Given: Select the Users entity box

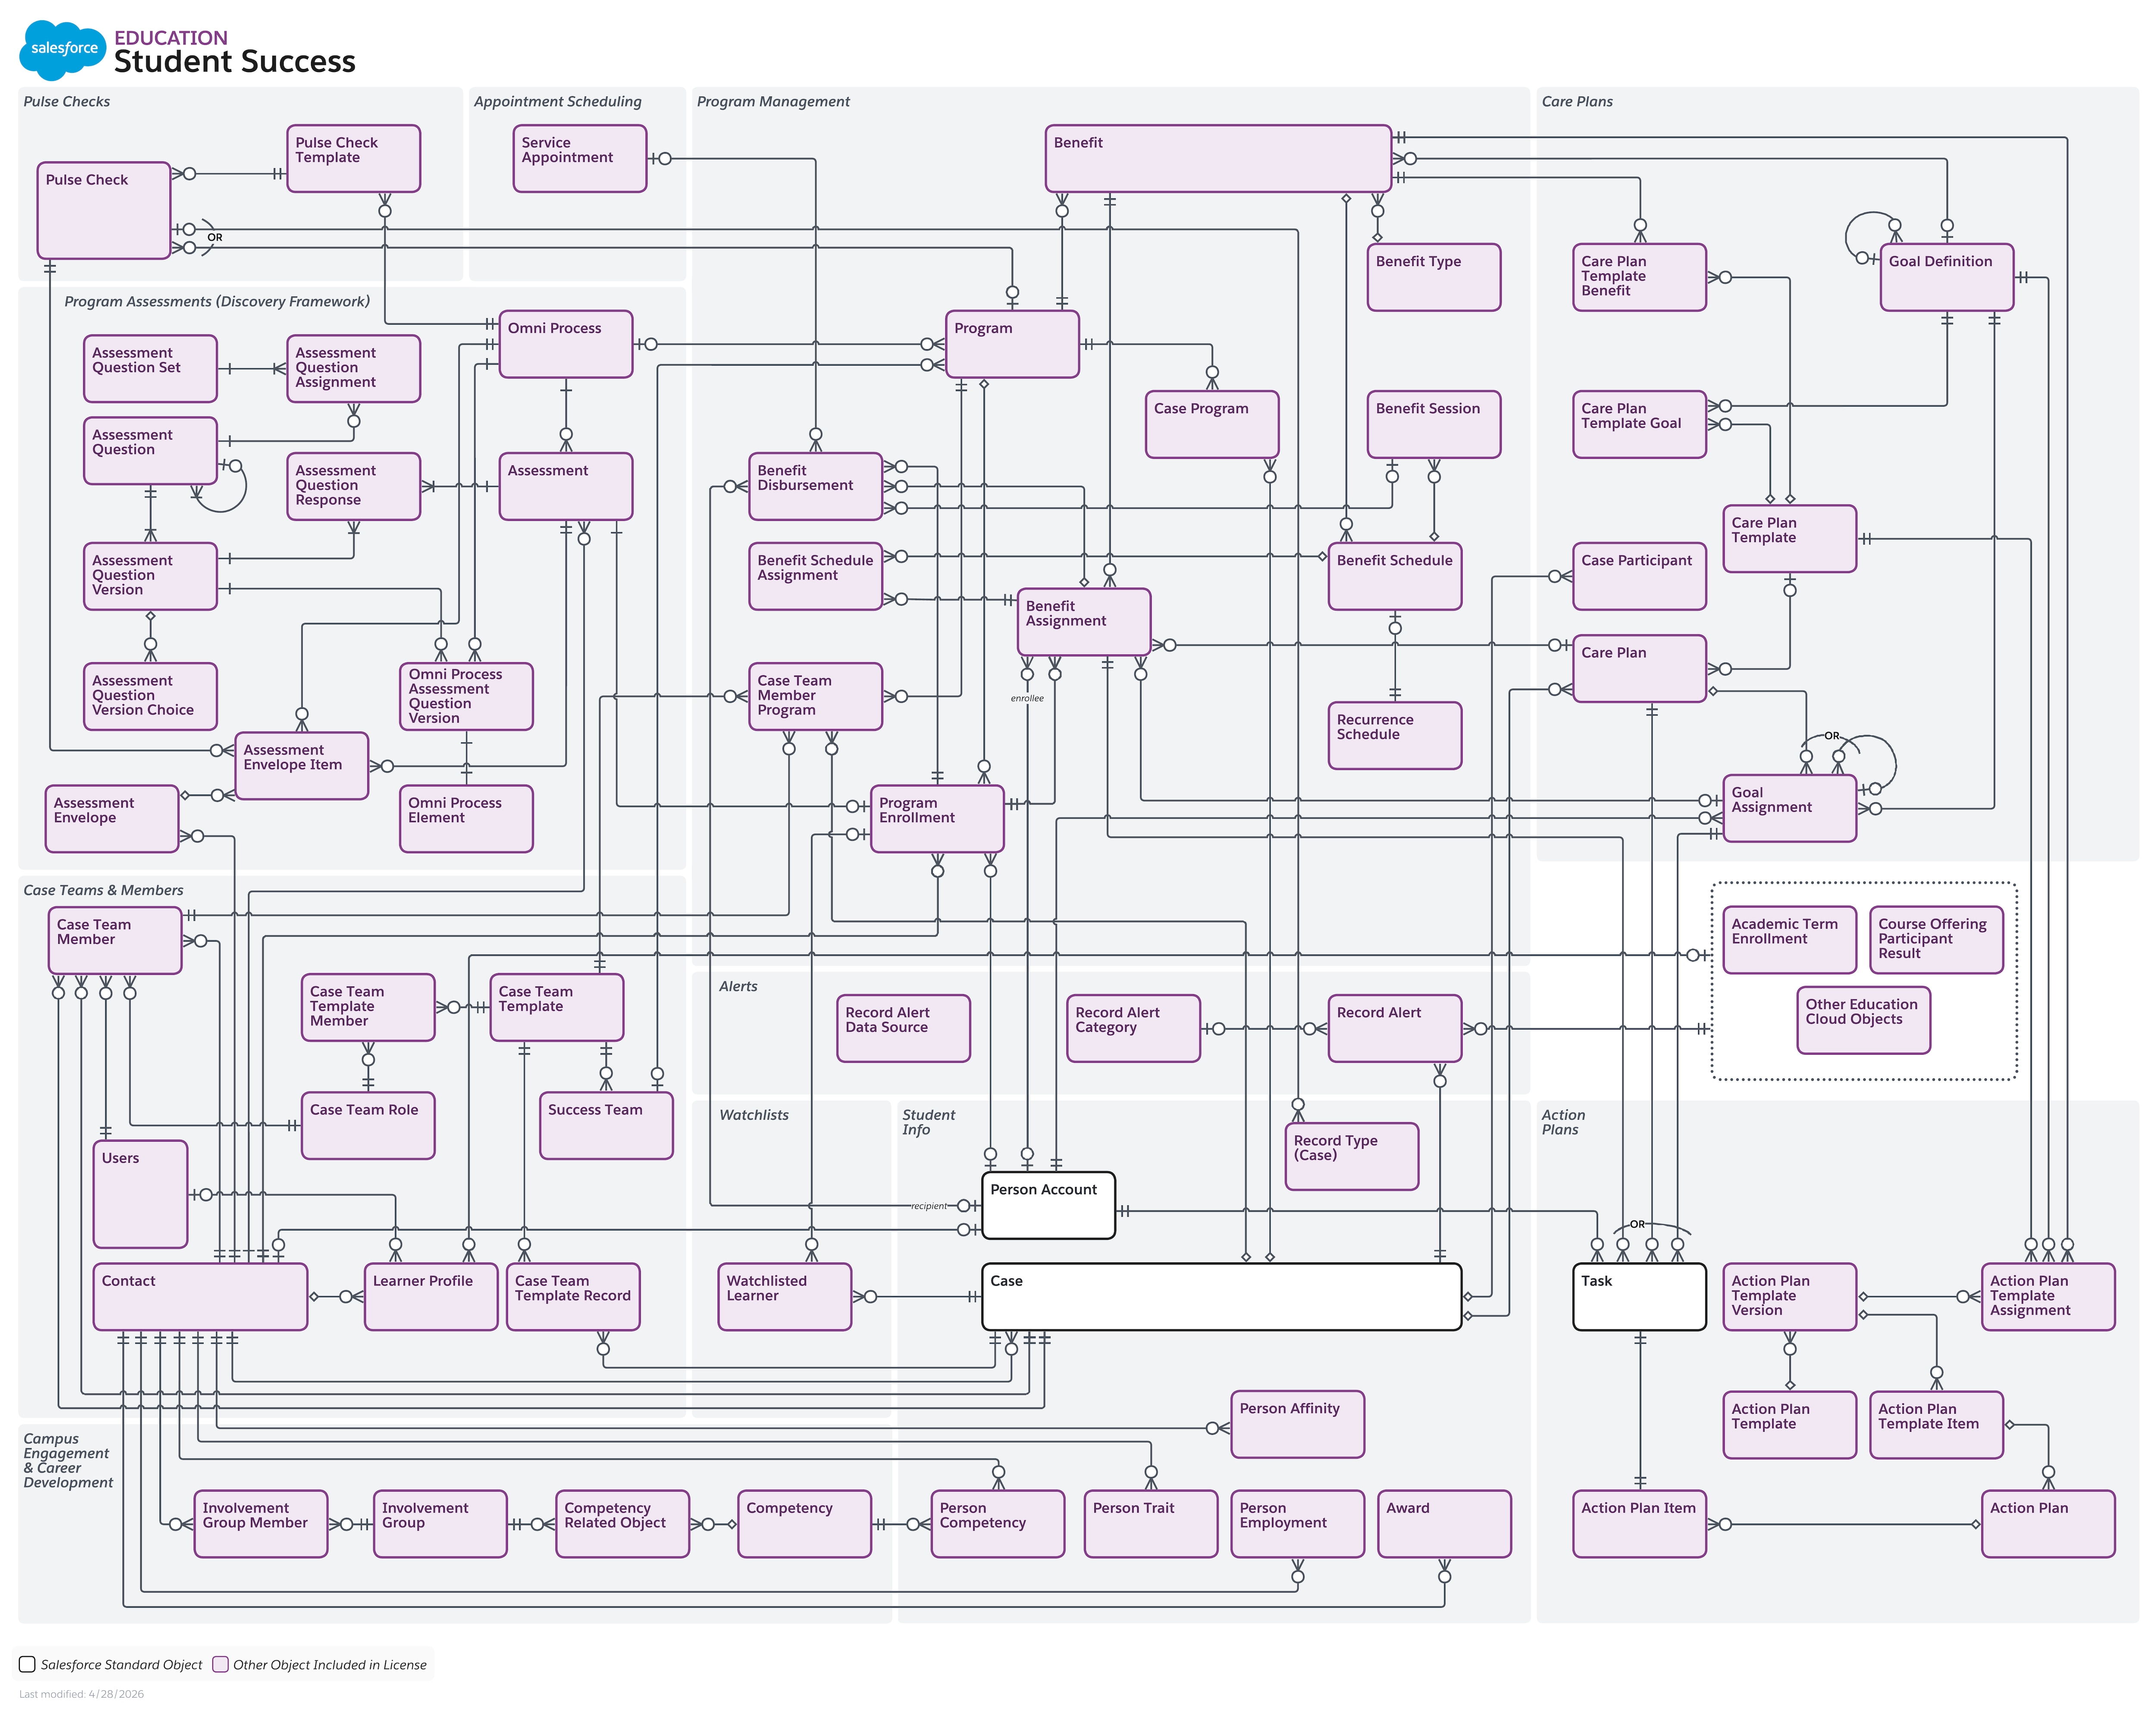Looking at the screenshot, I should click(x=141, y=1194).
